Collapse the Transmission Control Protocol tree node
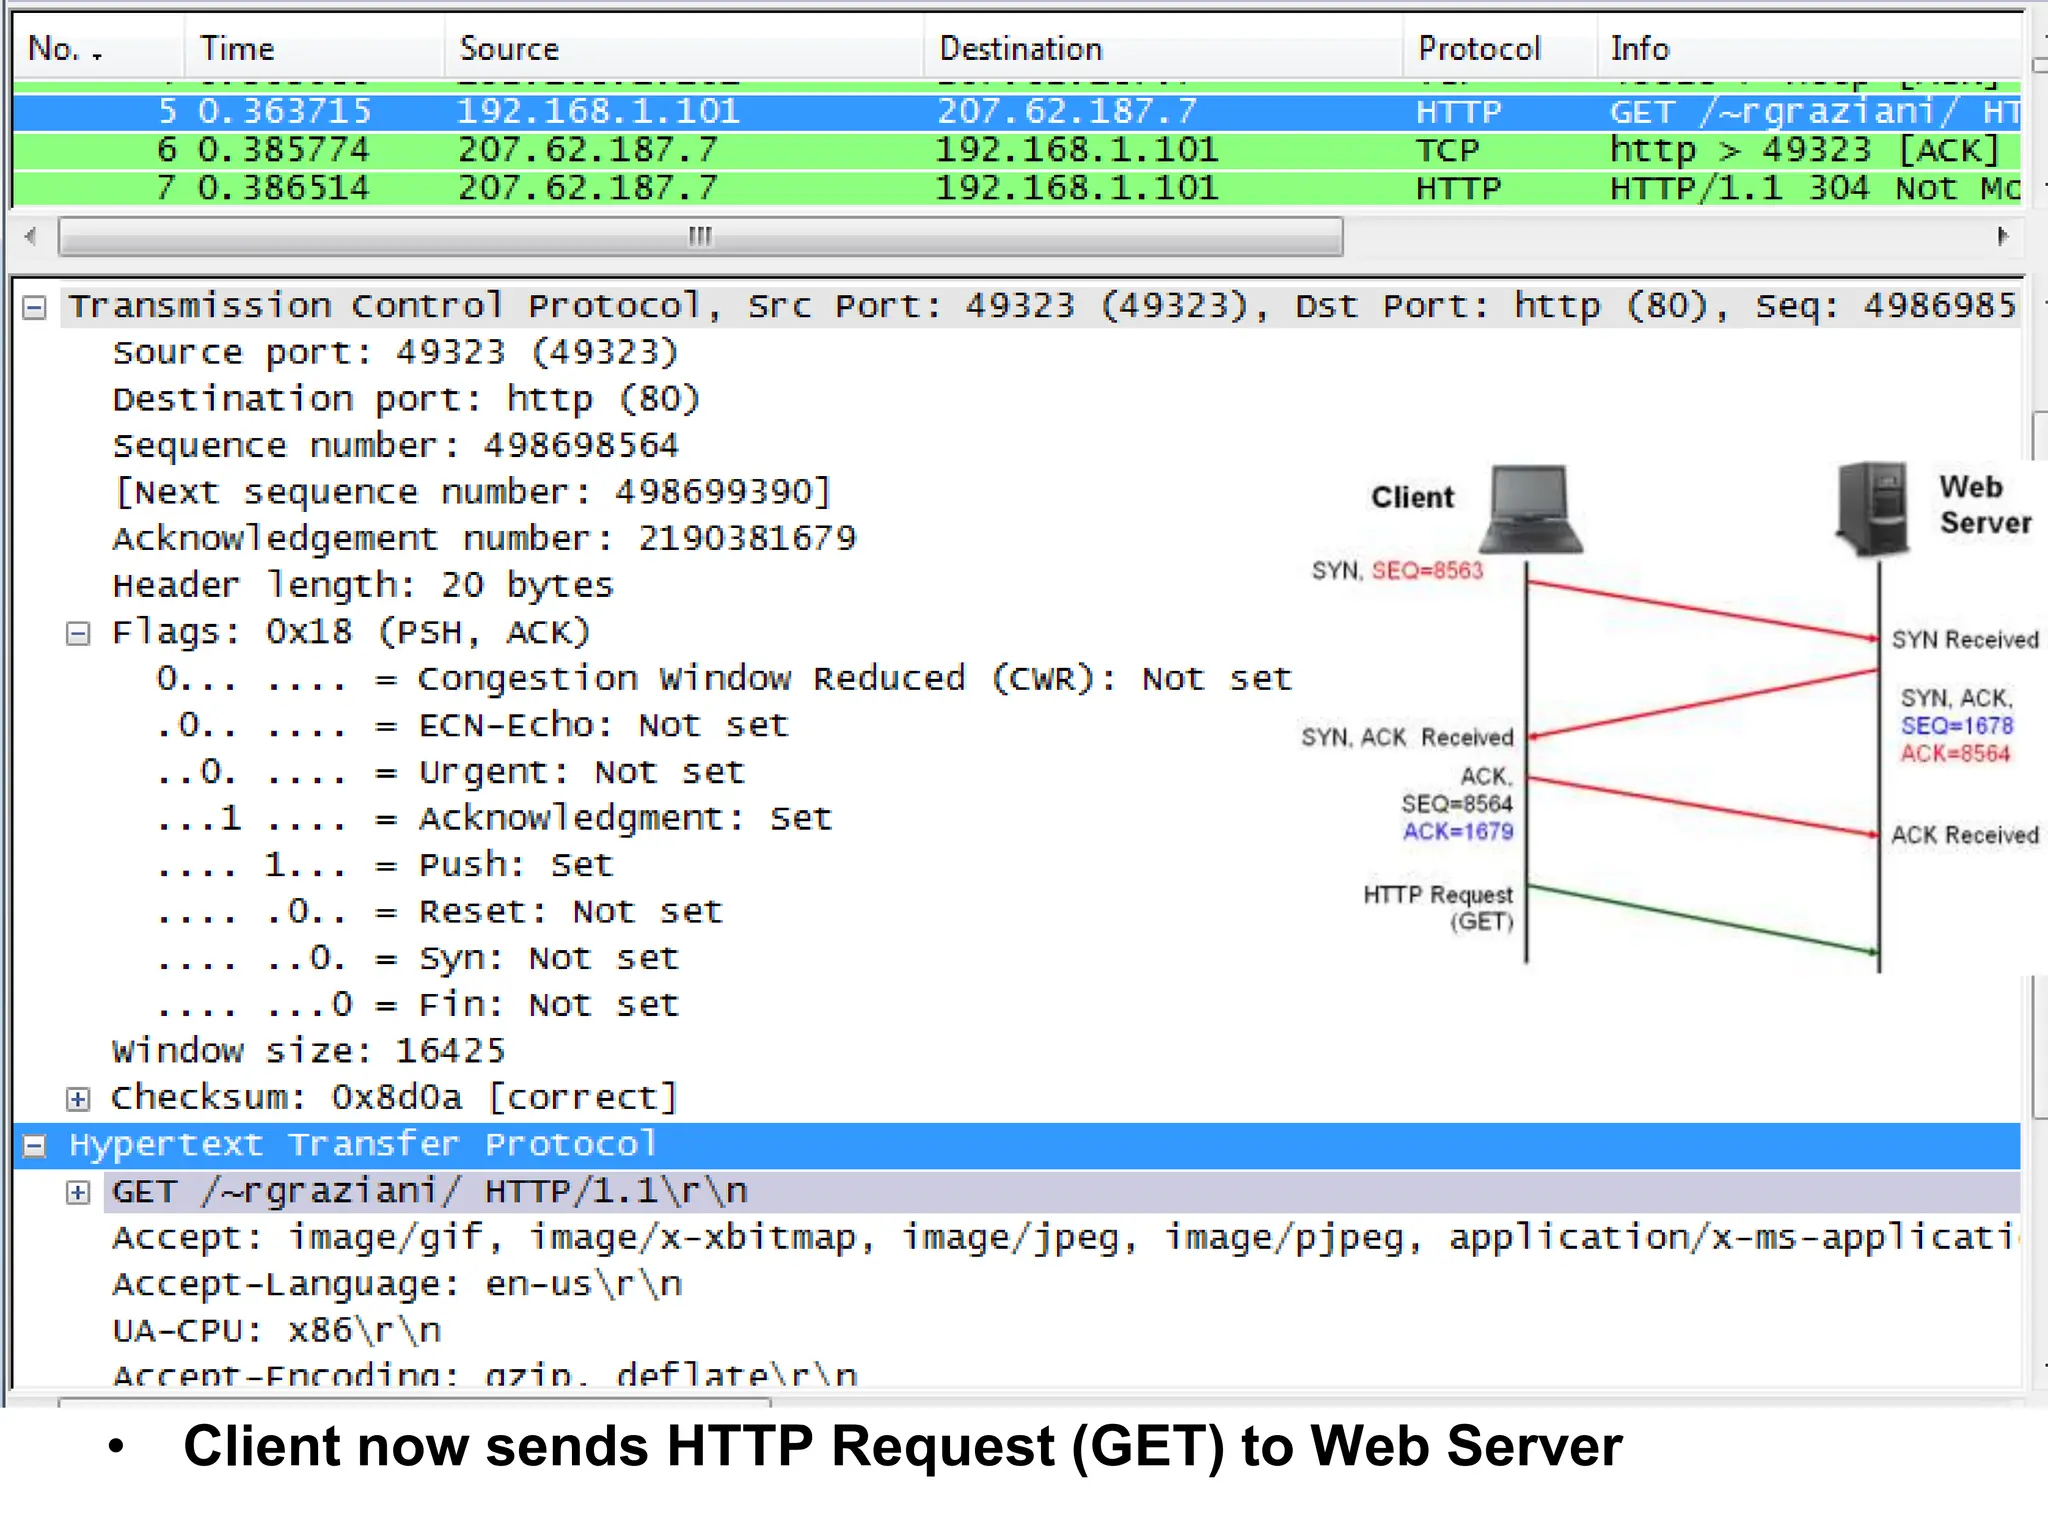Screen dimensions: 2048x1536 point(34,308)
